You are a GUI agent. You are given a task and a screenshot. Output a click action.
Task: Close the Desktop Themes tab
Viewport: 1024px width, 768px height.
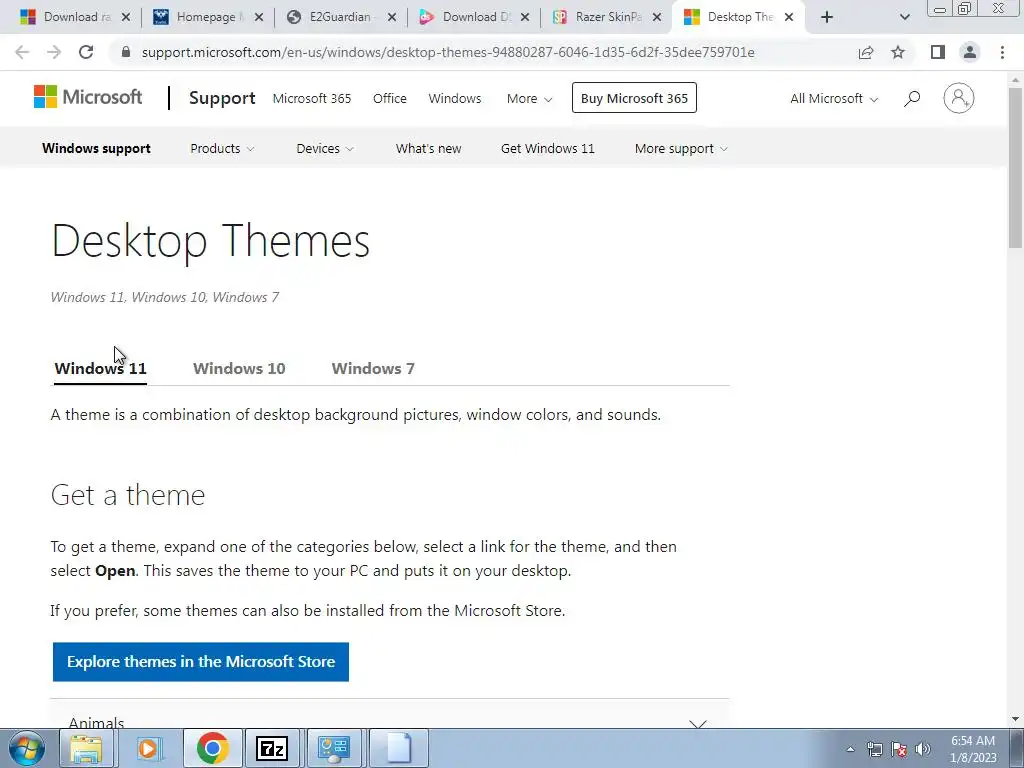click(789, 17)
